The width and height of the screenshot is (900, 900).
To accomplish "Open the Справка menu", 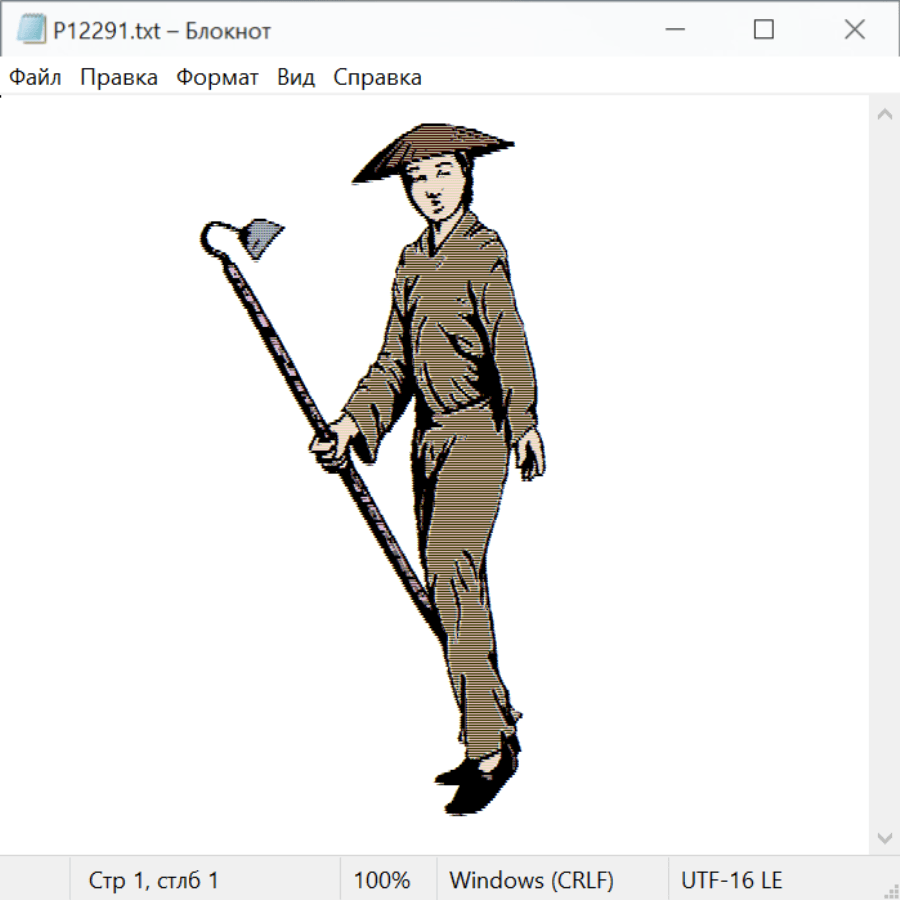I will tap(377, 78).
